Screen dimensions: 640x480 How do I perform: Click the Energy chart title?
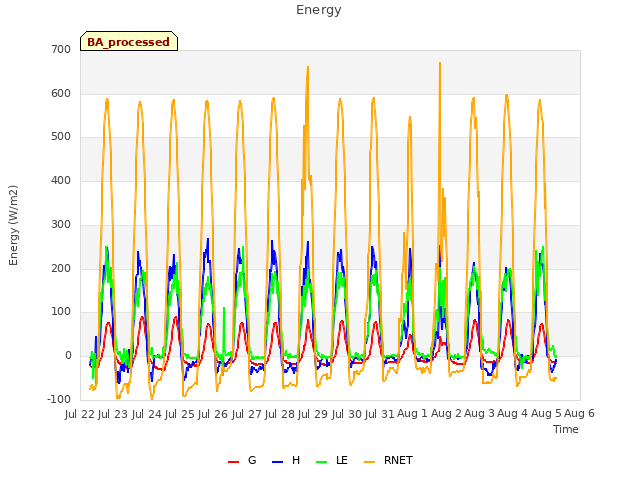tap(319, 10)
